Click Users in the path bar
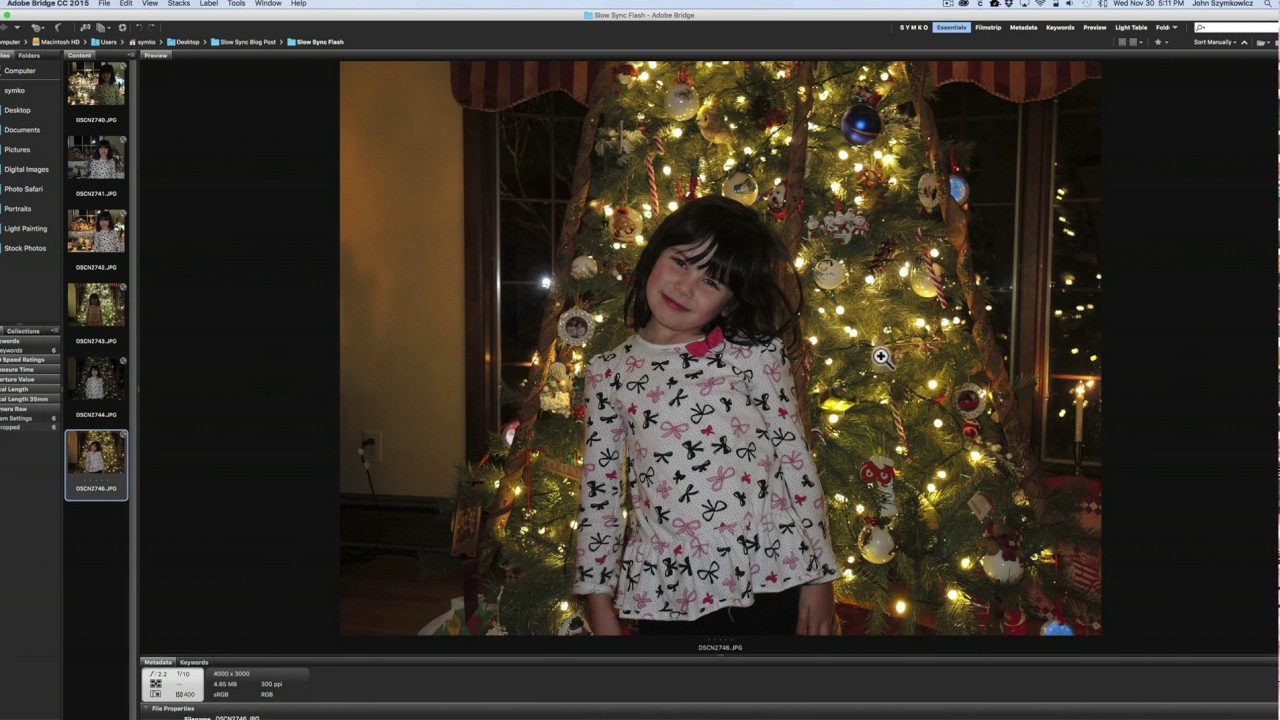Screen dimensions: 1280x720 [105, 42]
